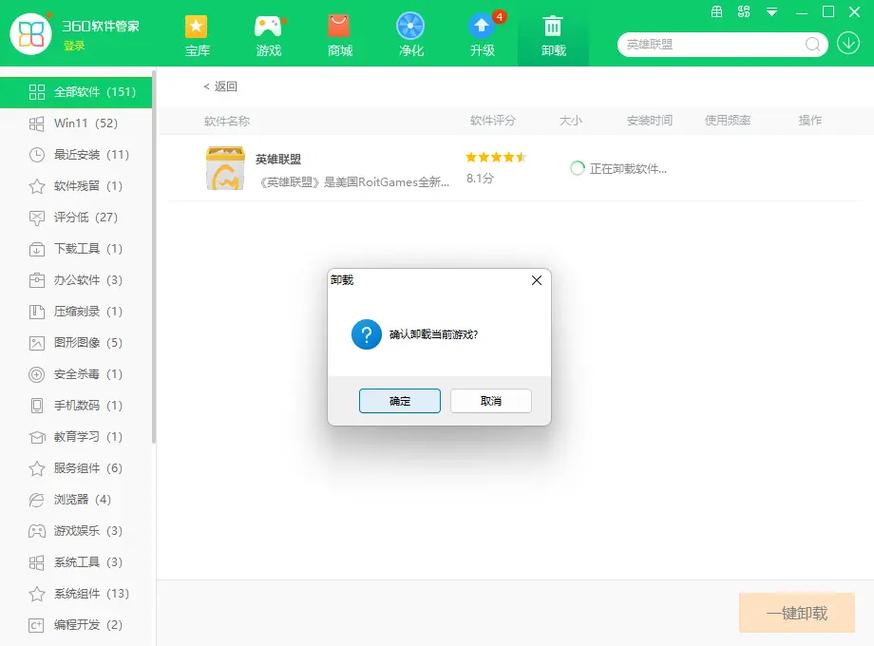The width and height of the screenshot is (874, 646).
Task: Open the title bar dropdown chevron menu
Action: point(771,12)
